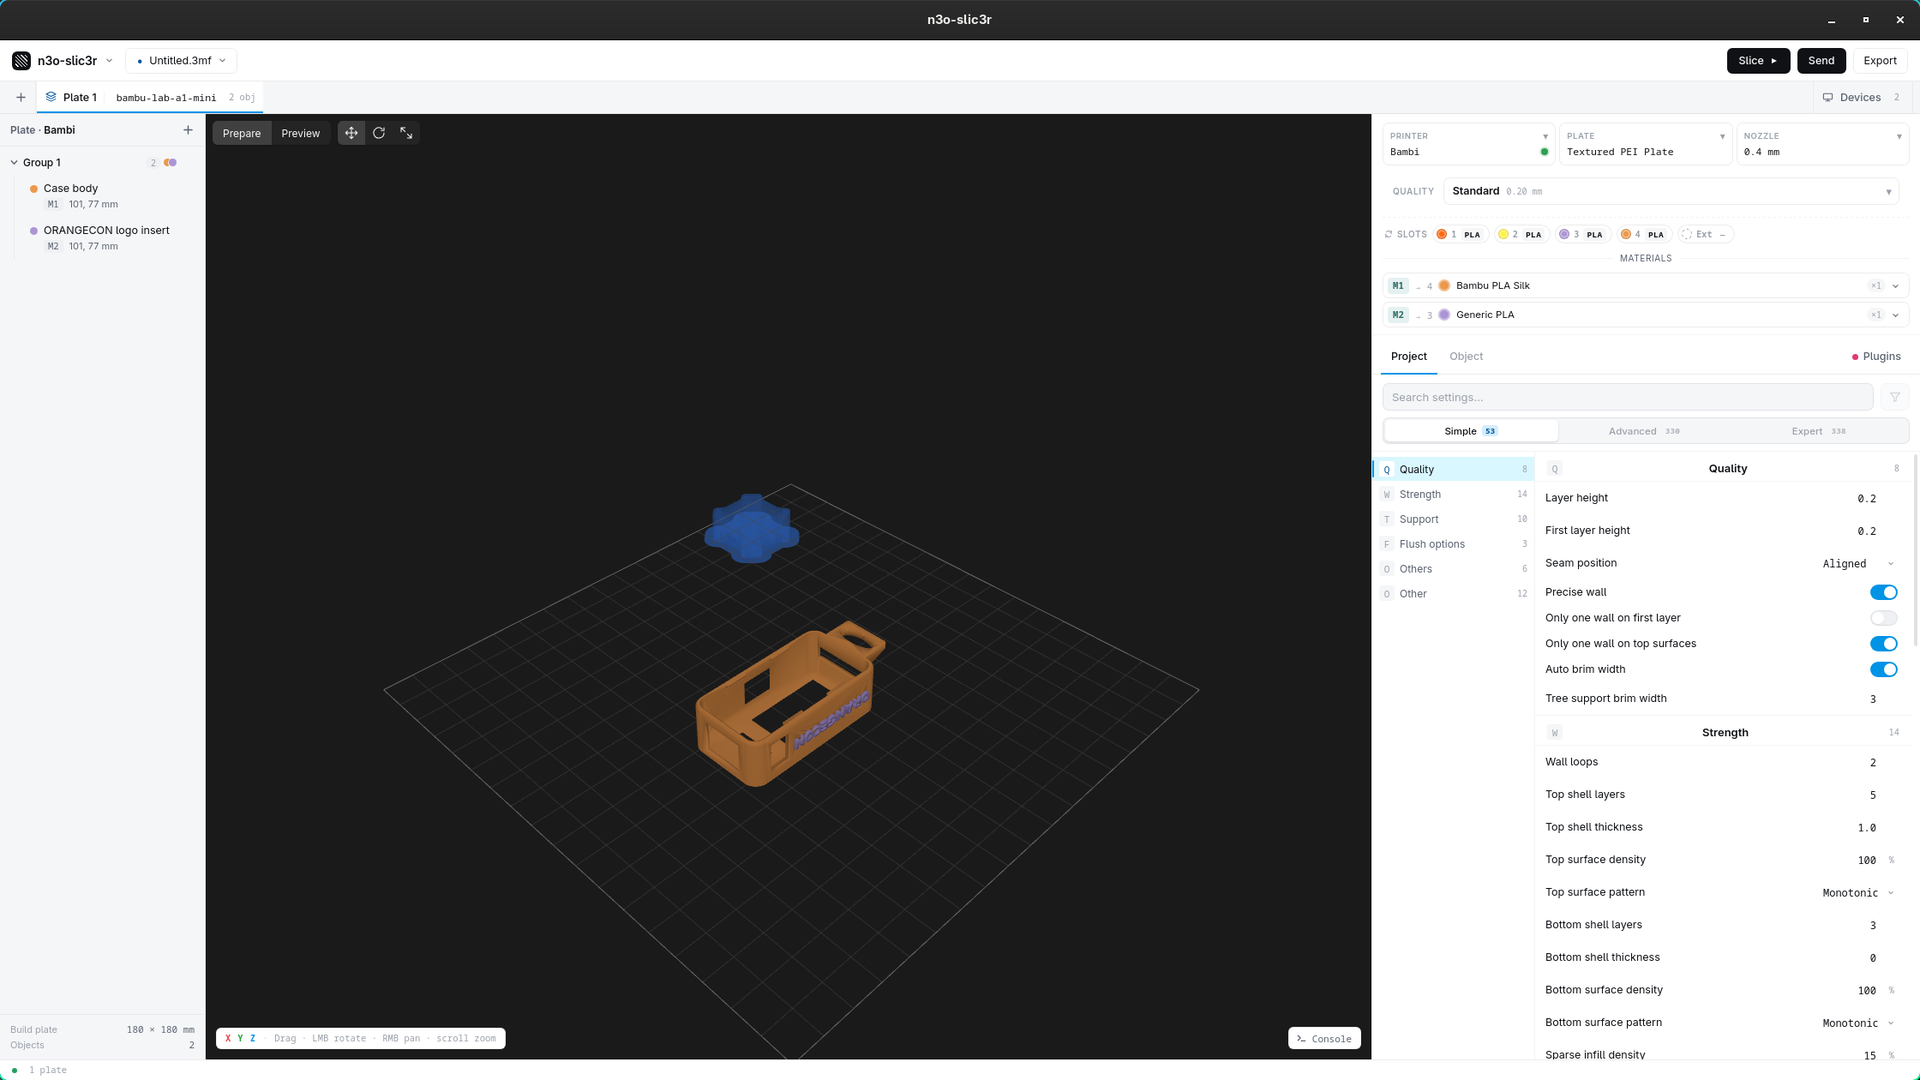Click the layers icon on the Plate 1 tab

pos(51,97)
